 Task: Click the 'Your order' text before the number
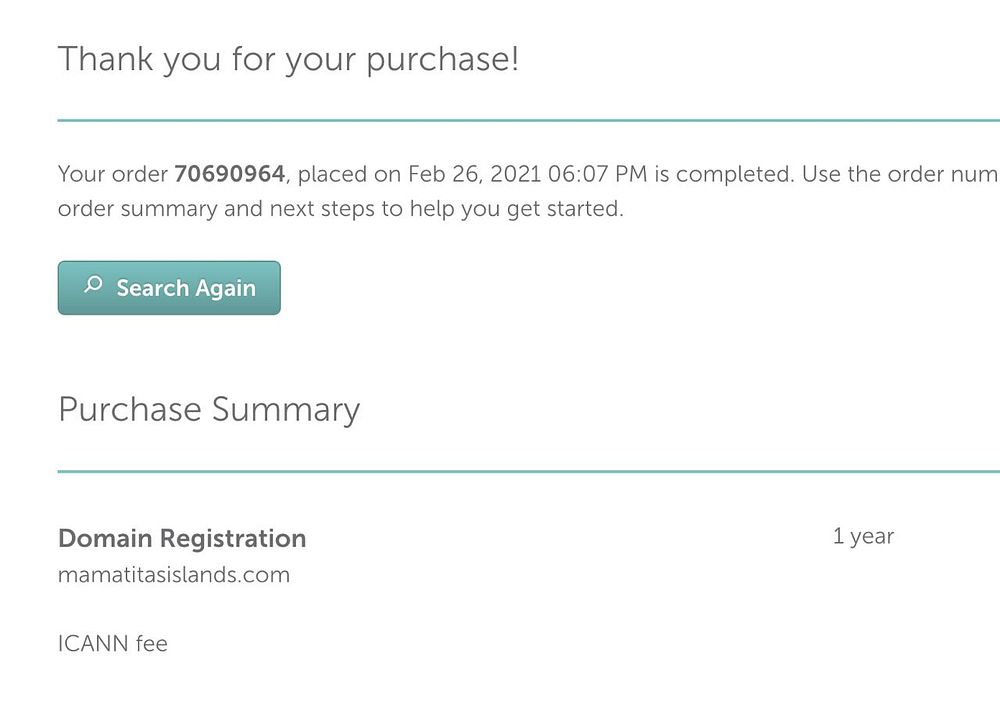coord(113,174)
